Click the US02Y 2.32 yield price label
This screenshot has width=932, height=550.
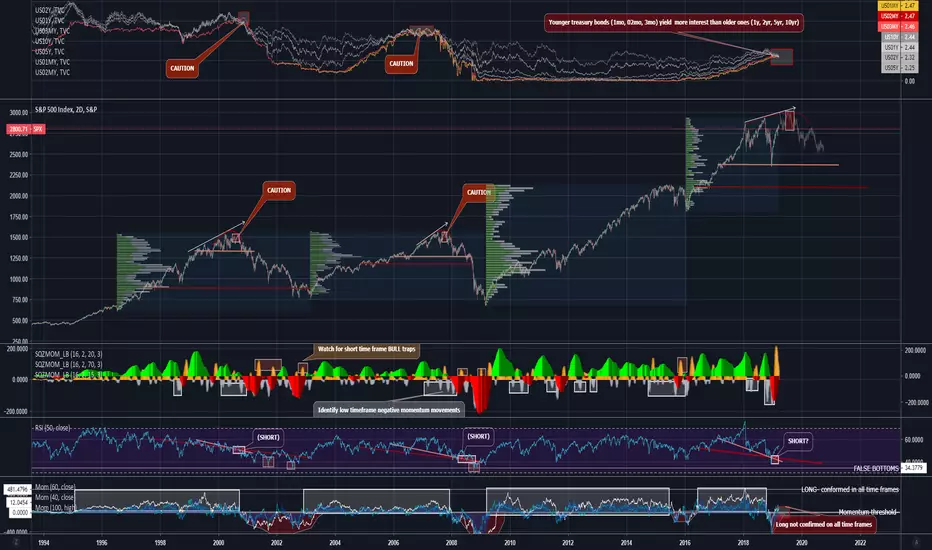coord(900,57)
